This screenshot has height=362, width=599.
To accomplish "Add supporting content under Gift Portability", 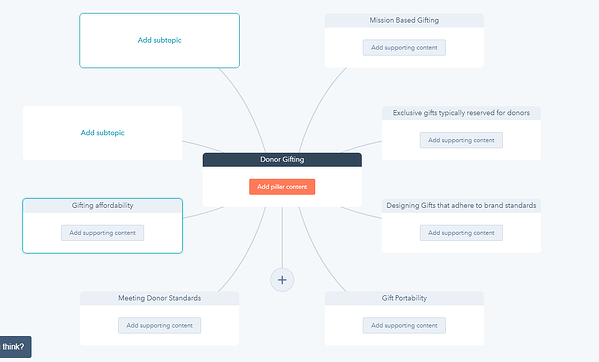I will (x=404, y=325).
